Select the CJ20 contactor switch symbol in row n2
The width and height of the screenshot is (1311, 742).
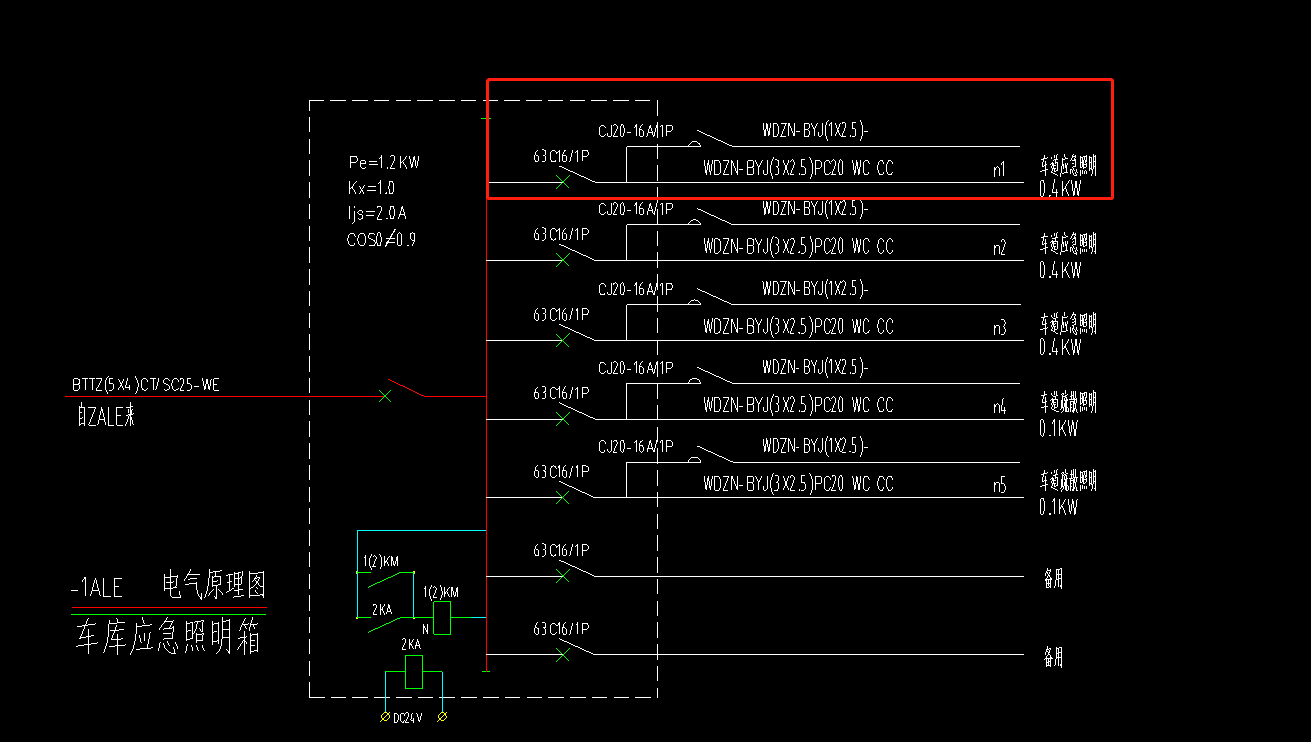click(x=712, y=216)
